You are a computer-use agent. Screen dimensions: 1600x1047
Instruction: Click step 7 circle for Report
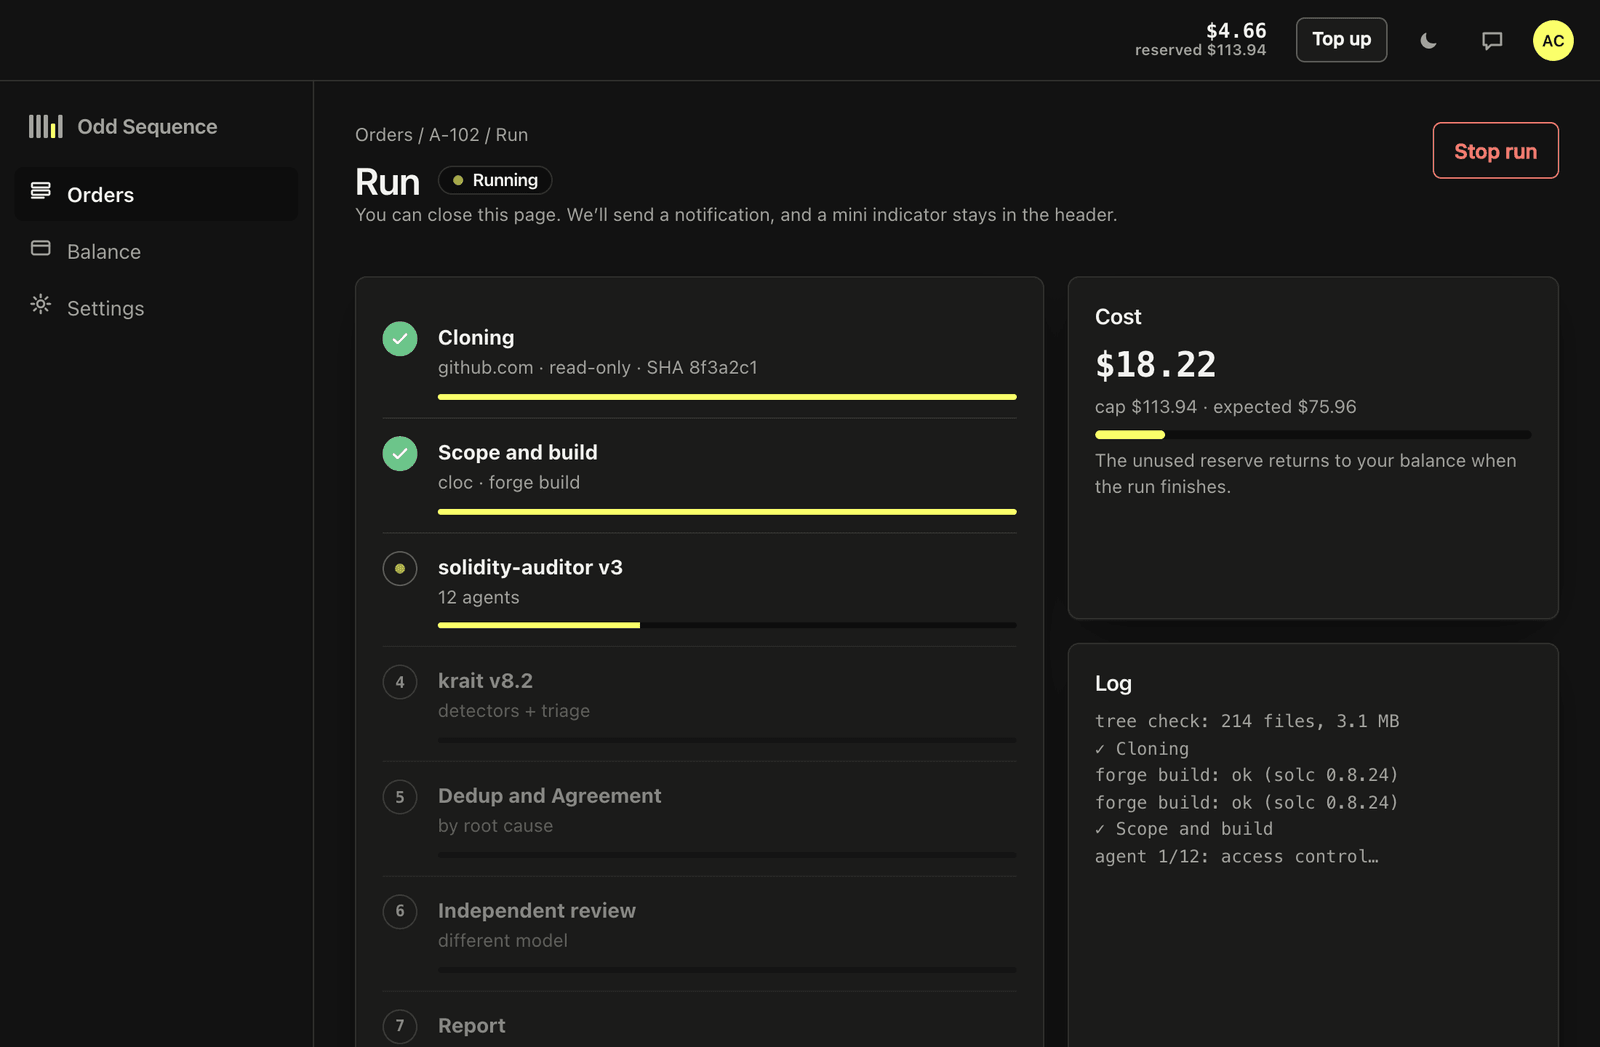(x=400, y=1026)
